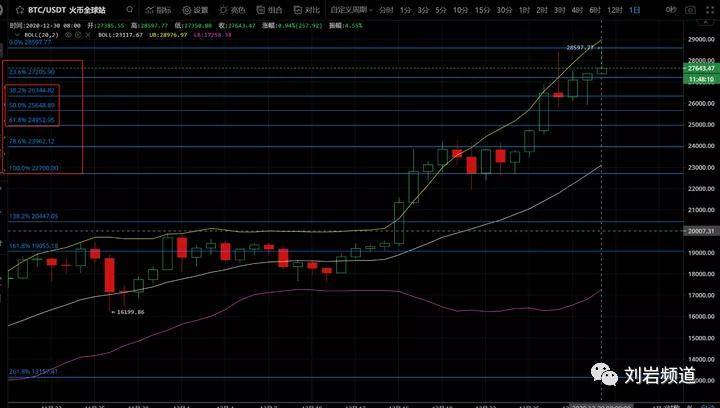This screenshot has width=720, height=408.
Task: Switch the chart color theme via 亮色
Action: tap(232, 10)
